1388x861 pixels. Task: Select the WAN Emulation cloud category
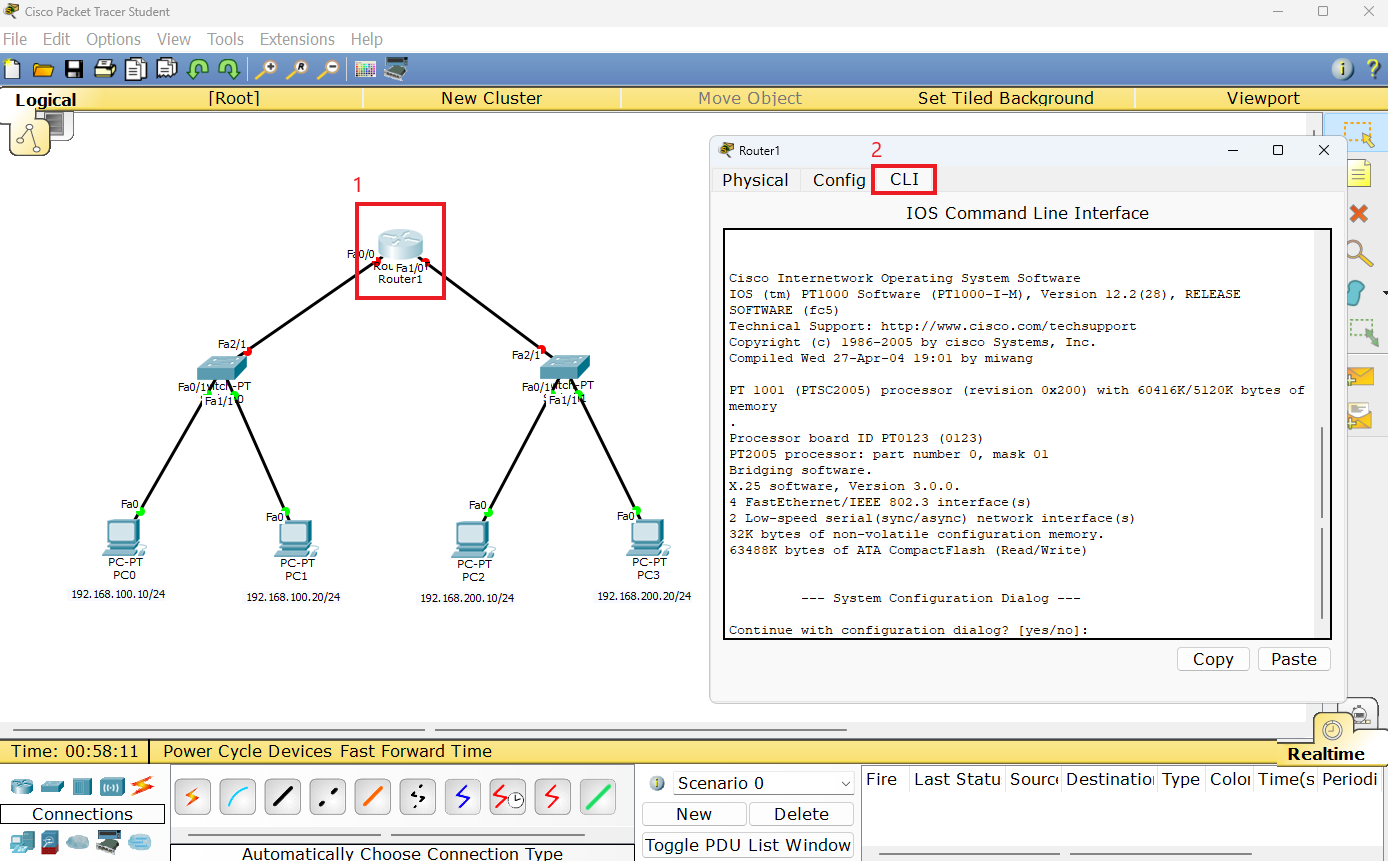(x=78, y=842)
